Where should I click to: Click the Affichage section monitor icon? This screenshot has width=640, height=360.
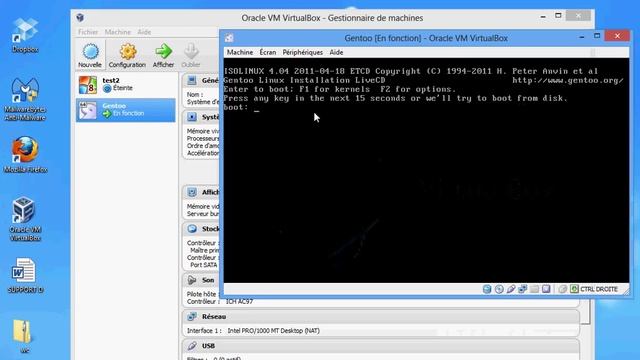[x=191, y=192]
